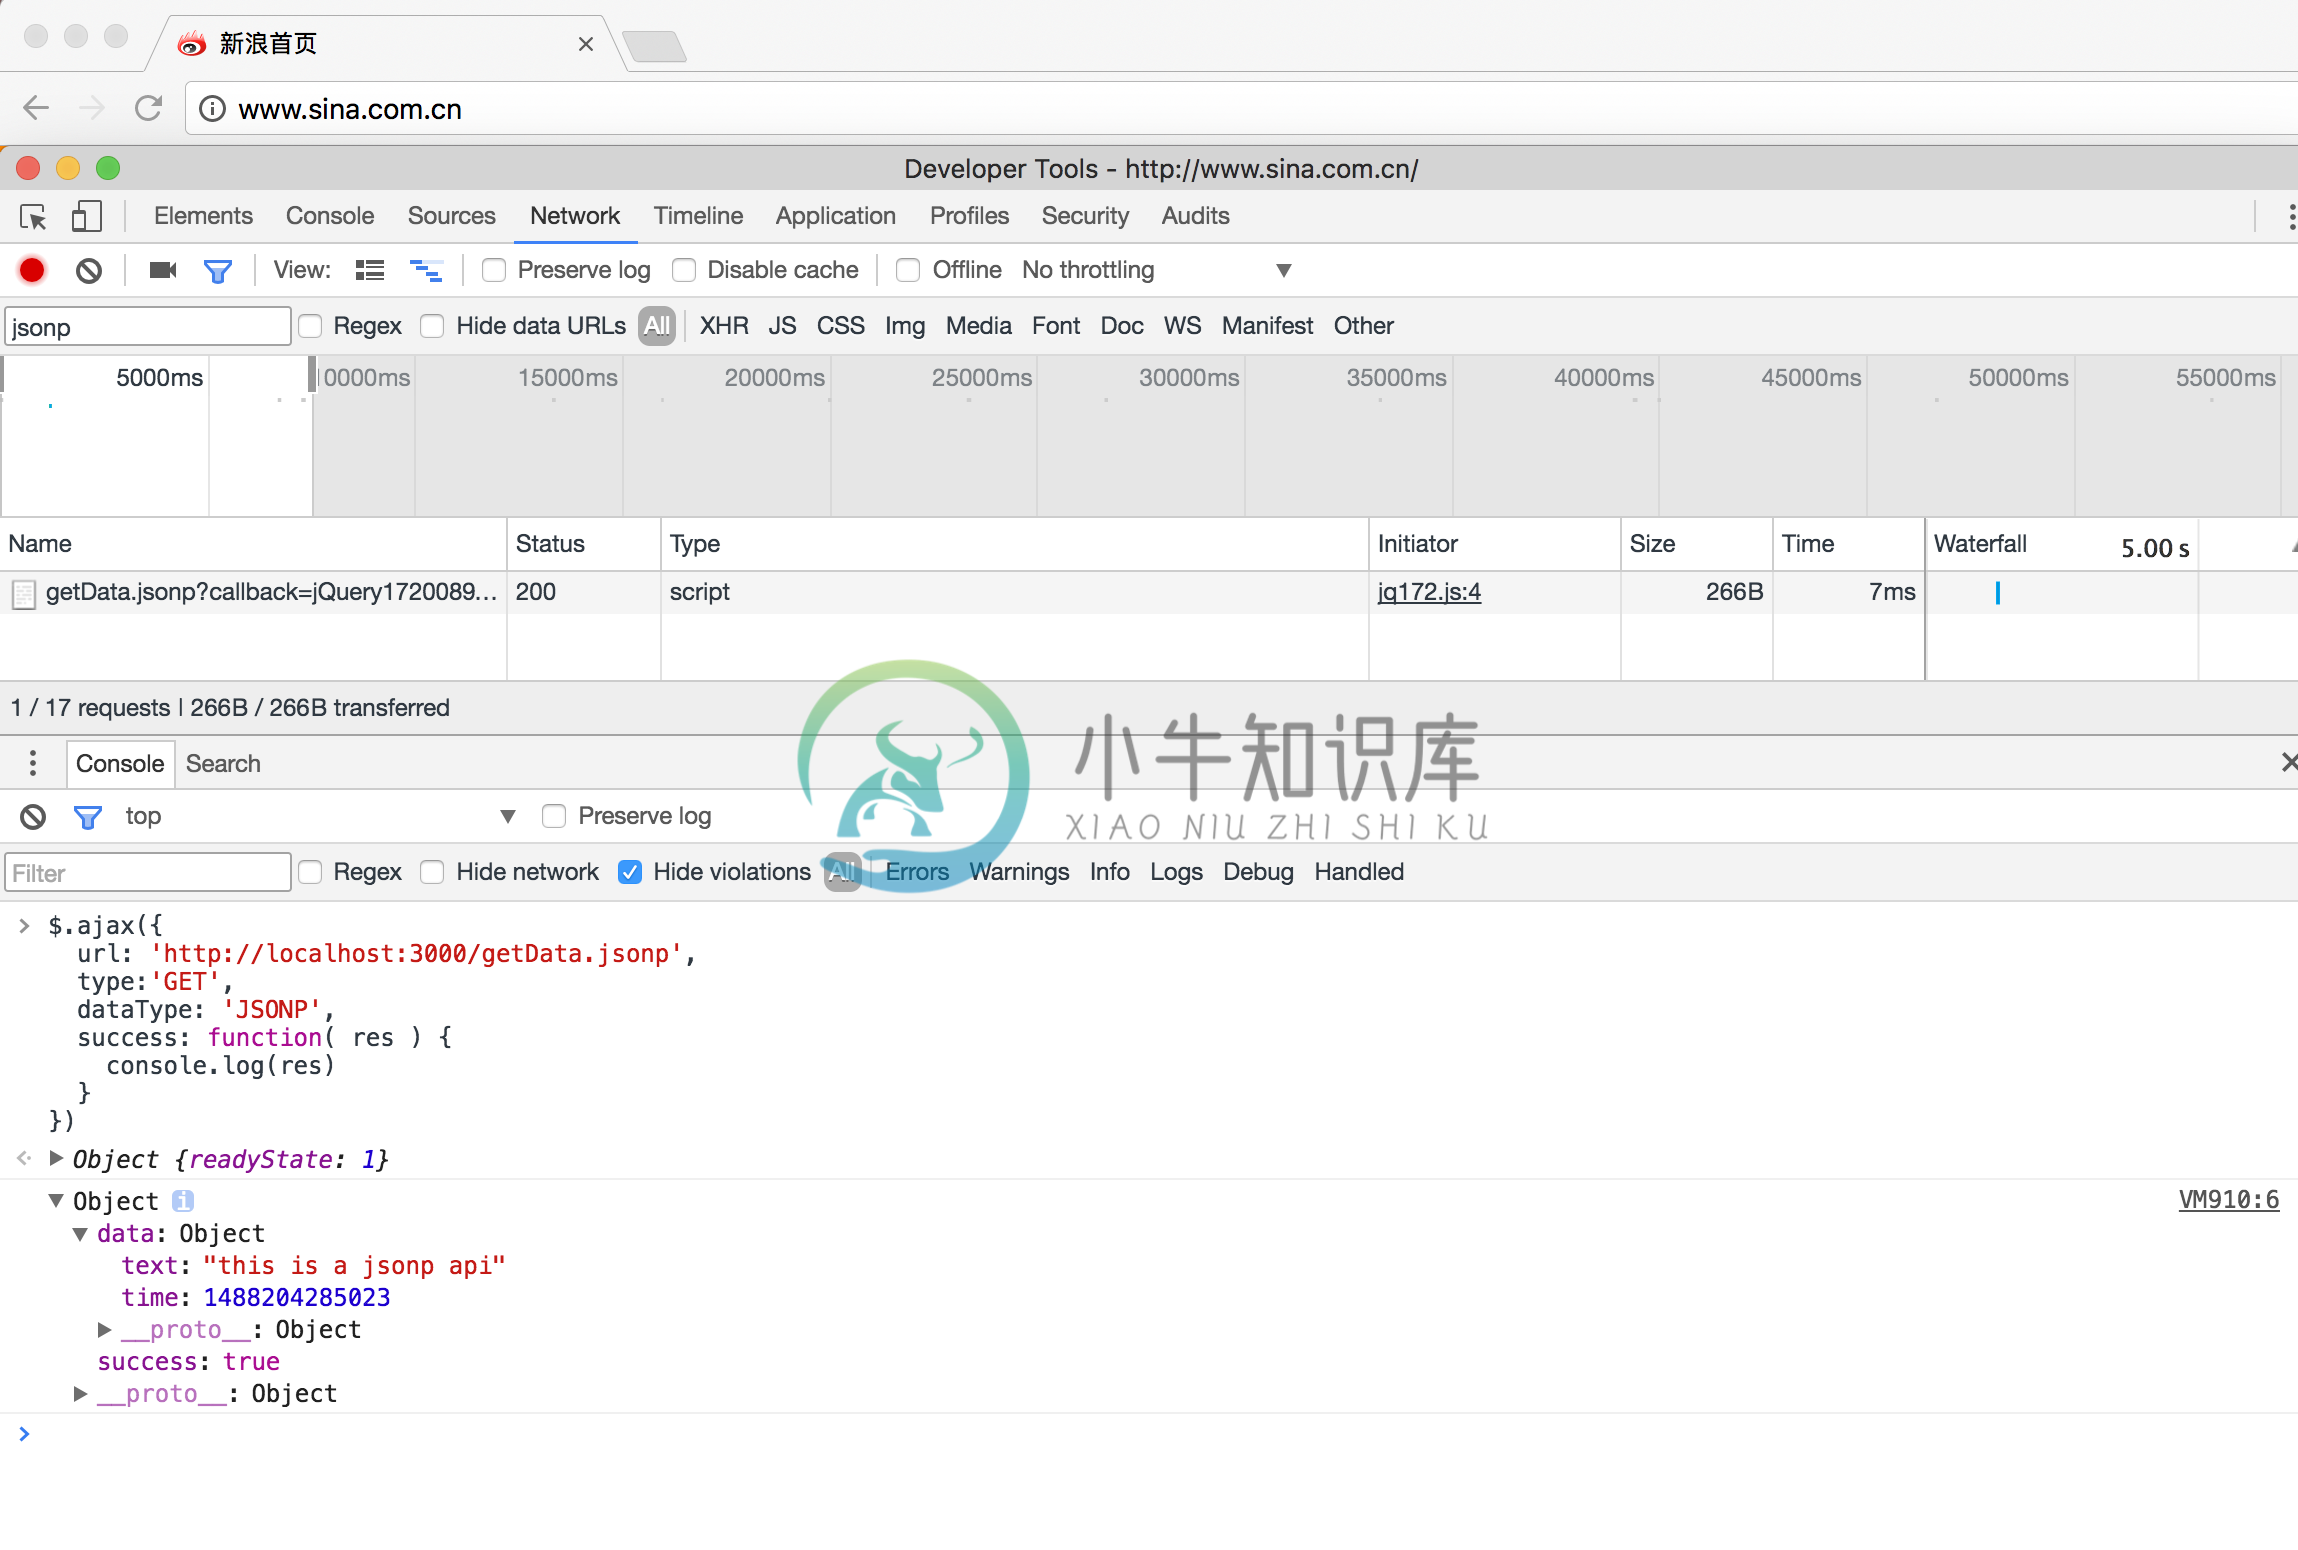The image size is (2298, 1550).
Task: Check Hide data URLs
Action: 432,326
